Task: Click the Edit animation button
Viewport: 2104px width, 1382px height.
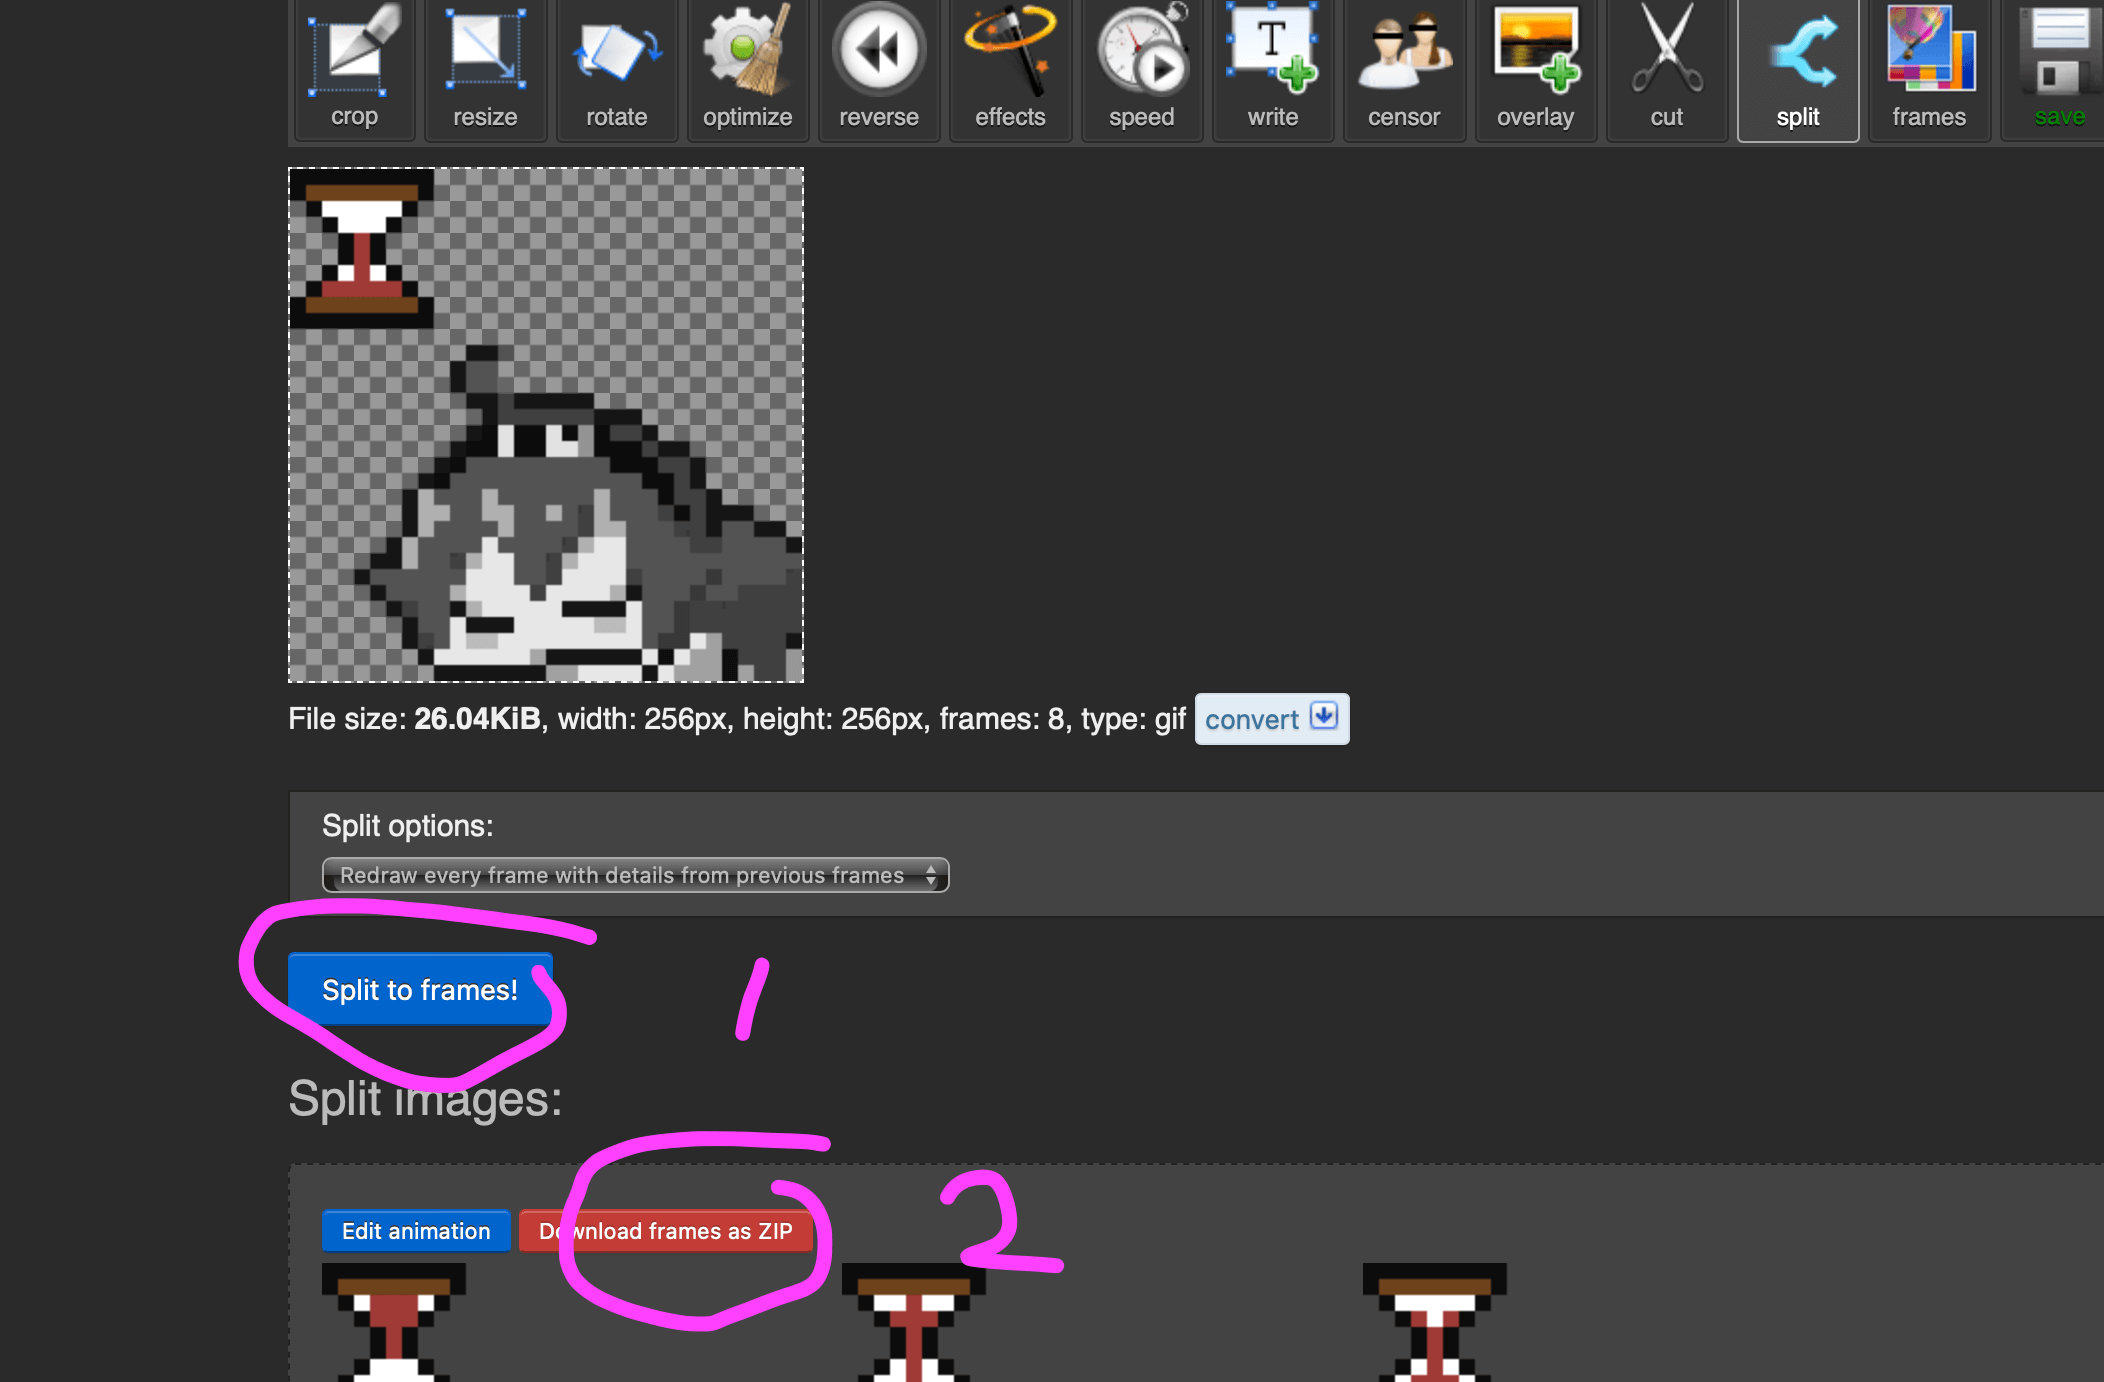Action: (416, 1231)
